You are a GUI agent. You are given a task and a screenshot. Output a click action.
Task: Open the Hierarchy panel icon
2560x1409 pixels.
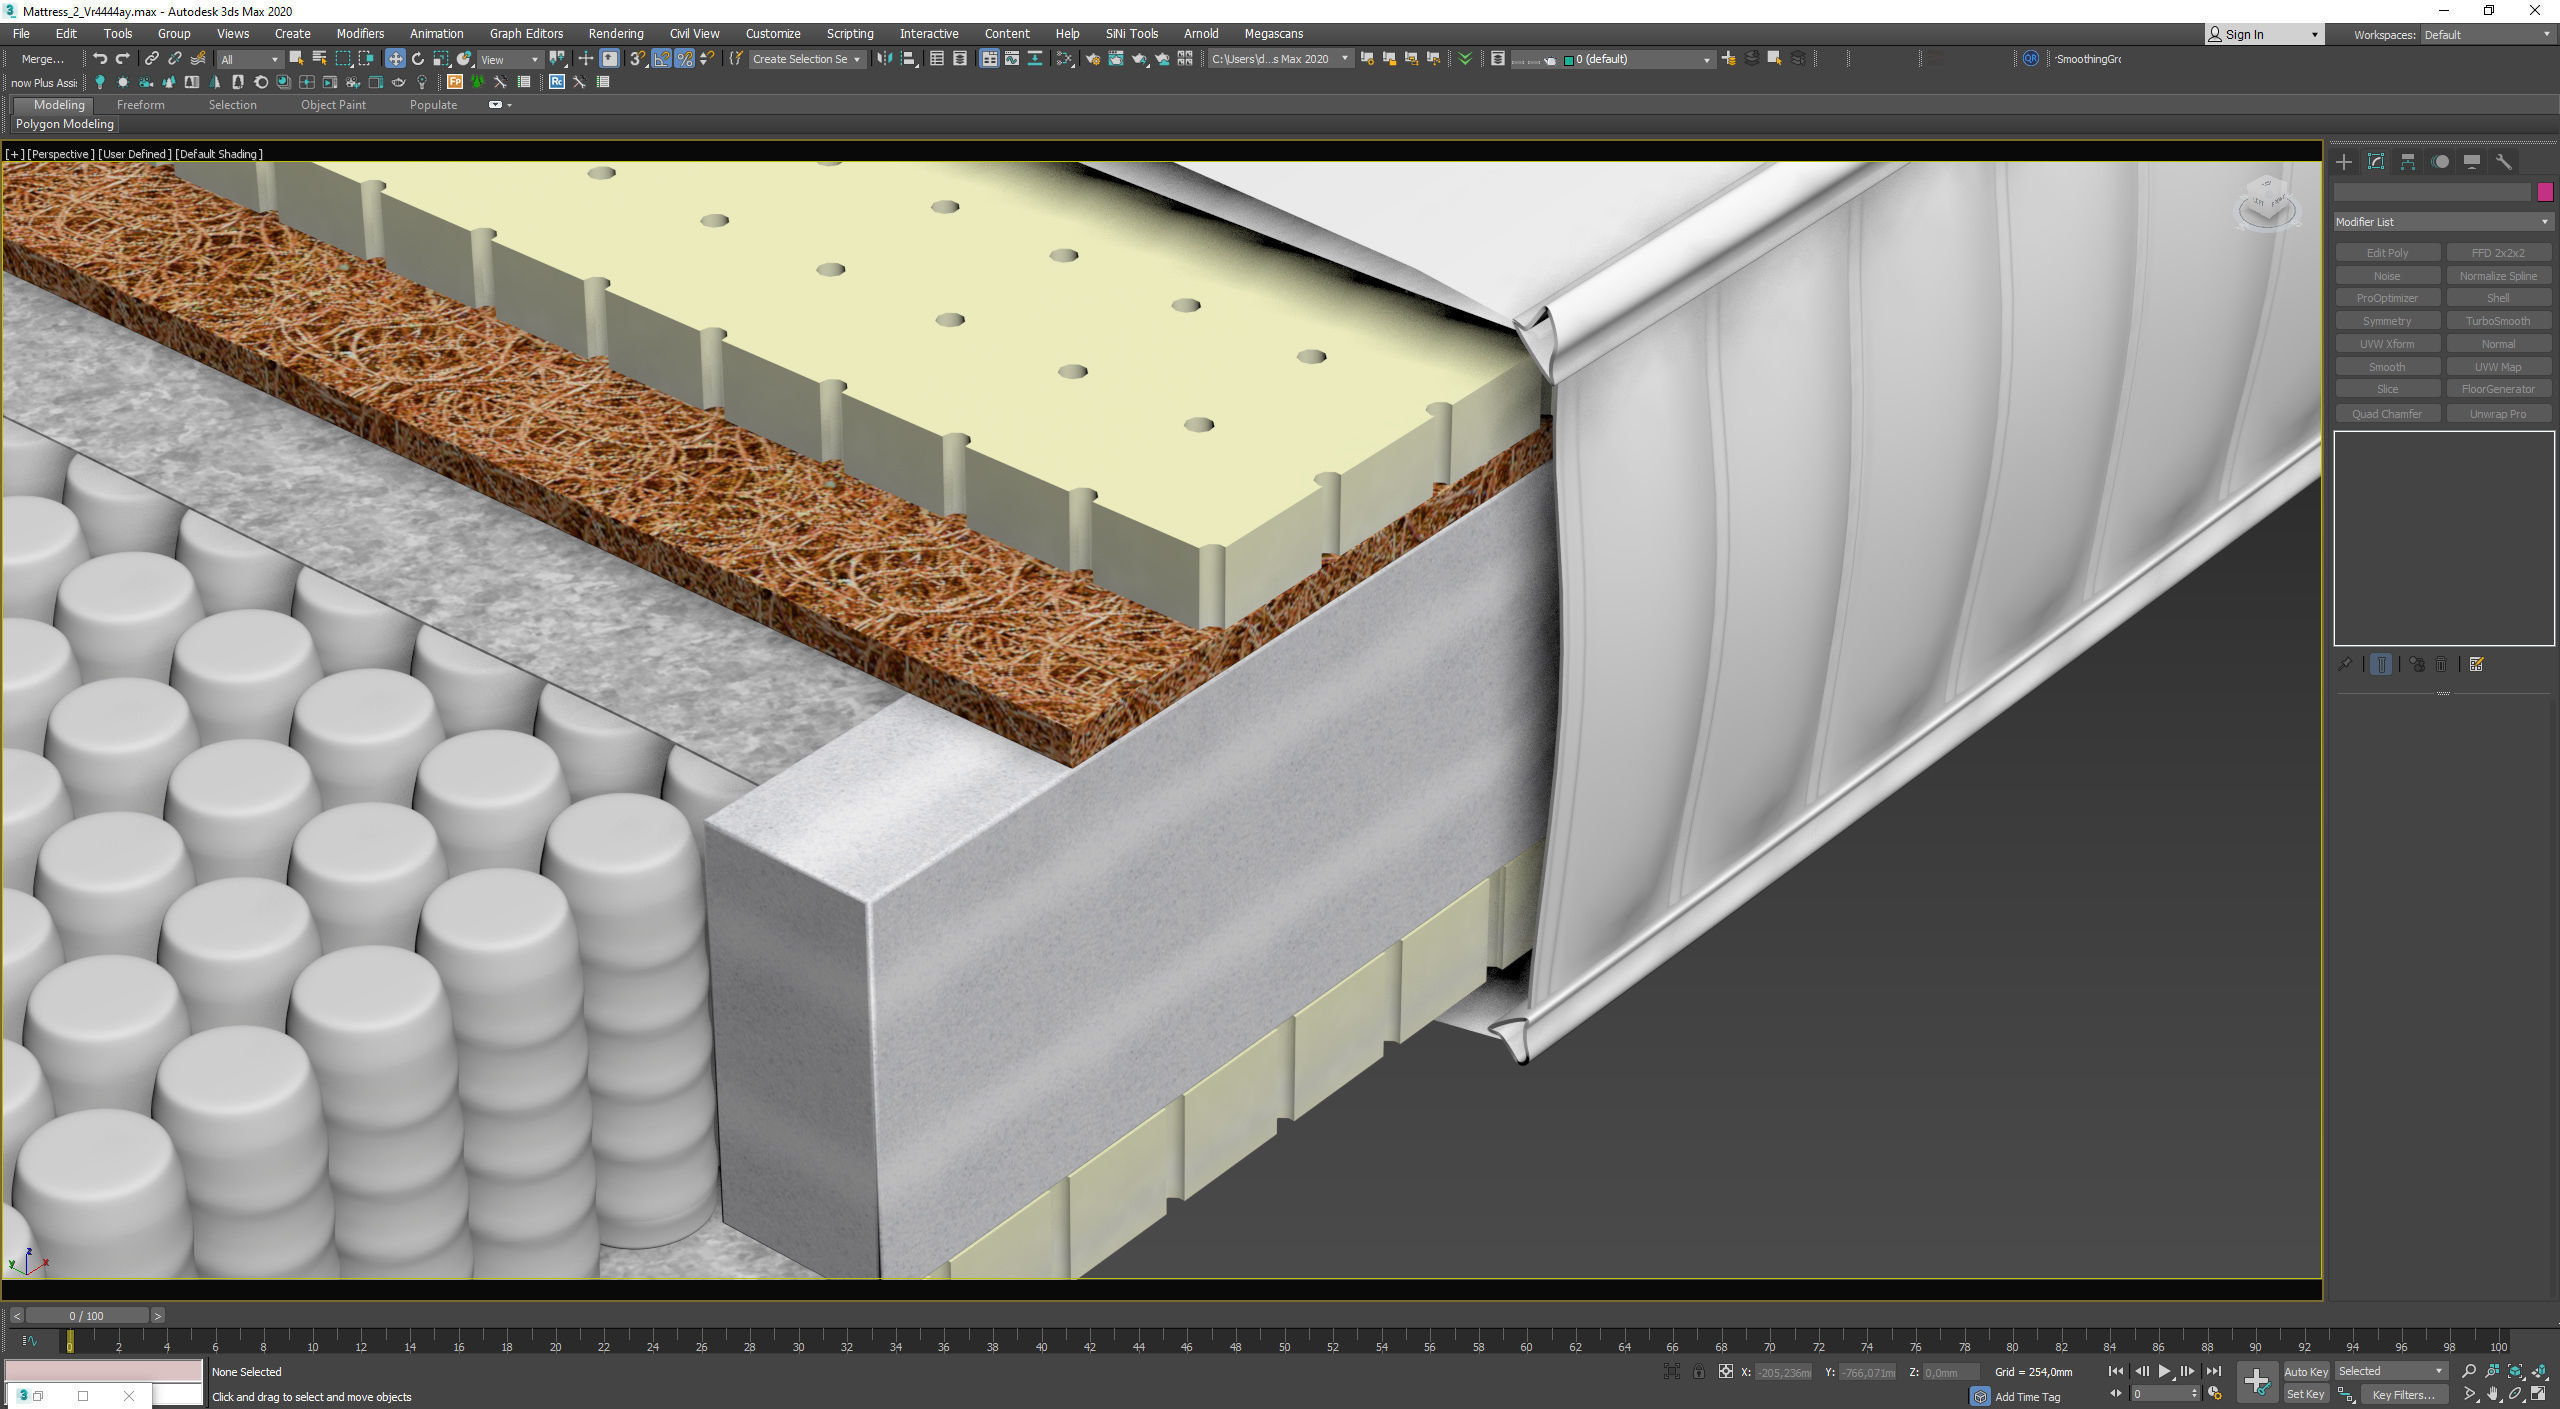pyautogui.click(x=2408, y=162)
